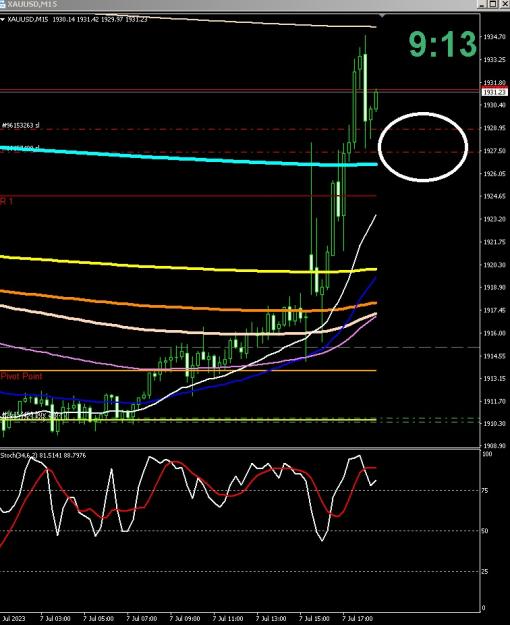
Task: Click the 7 Jul 15:00 time axis label
Action: pos(314,619)
